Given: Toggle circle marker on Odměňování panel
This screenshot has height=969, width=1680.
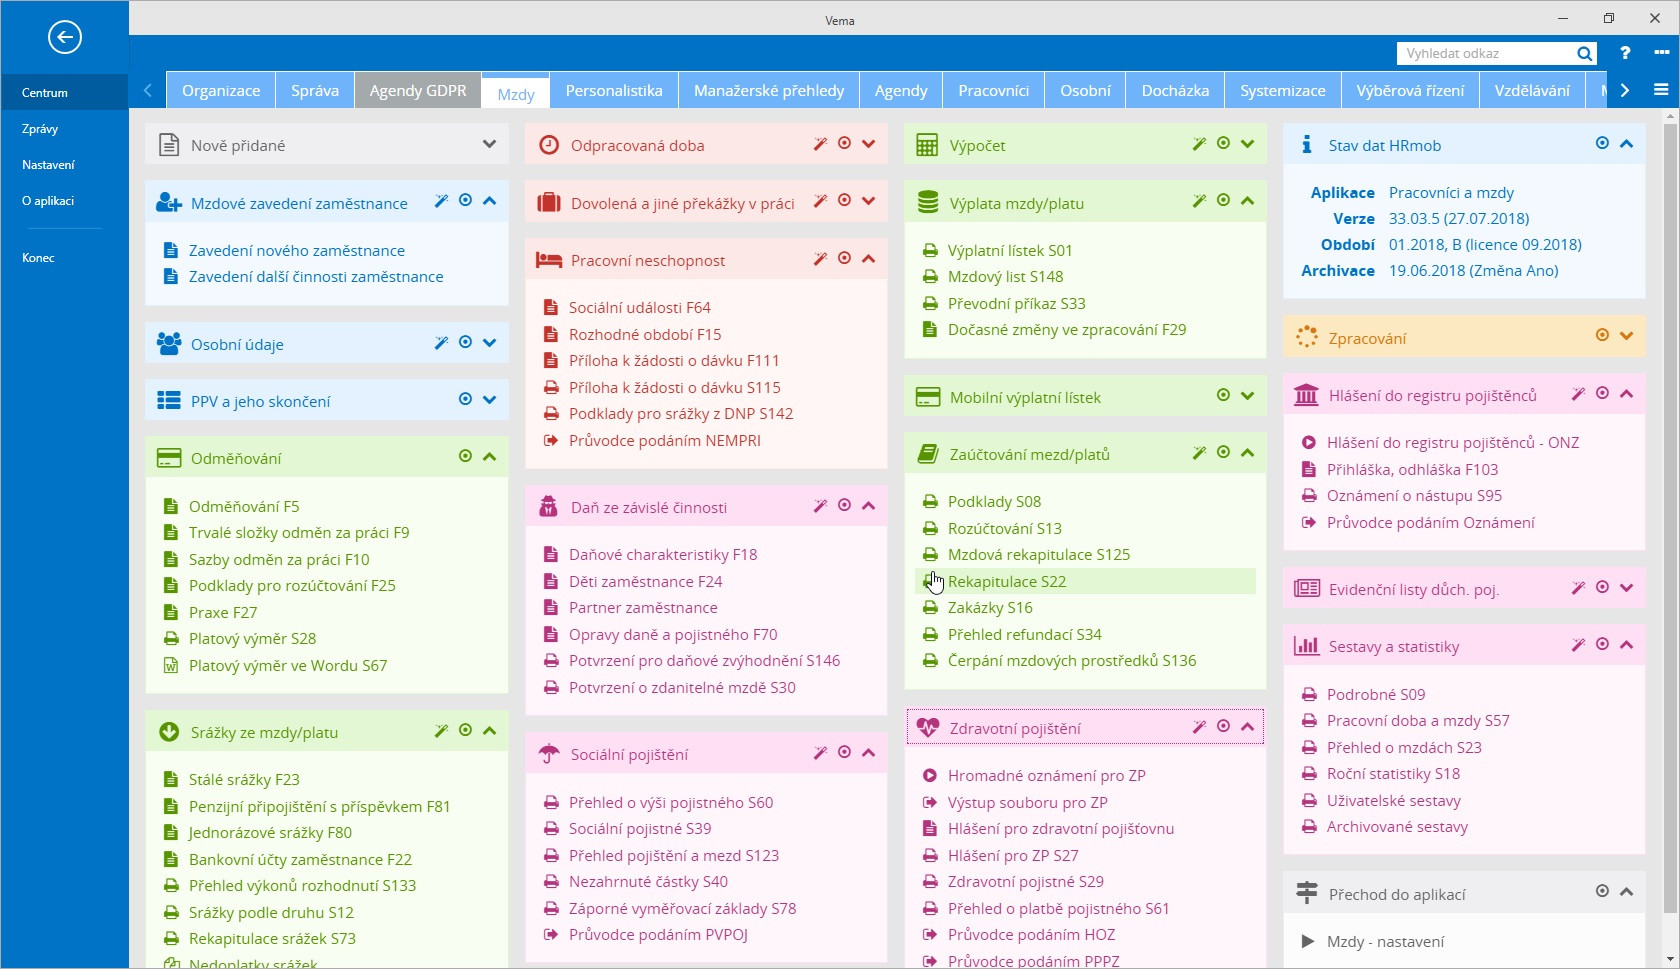Looking at the screenshot, I should point(465,457).
